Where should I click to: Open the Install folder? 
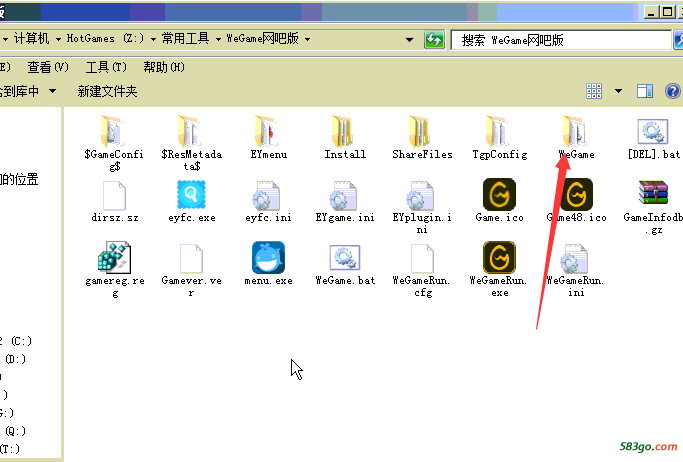[x=345, y=137]
